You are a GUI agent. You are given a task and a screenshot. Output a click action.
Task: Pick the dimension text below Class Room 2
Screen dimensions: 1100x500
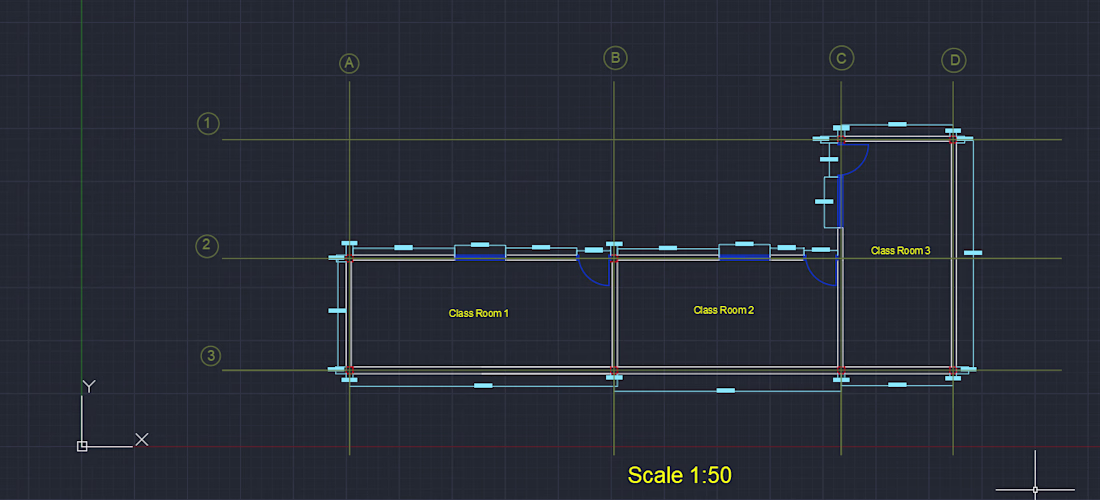tap(726, 390)
